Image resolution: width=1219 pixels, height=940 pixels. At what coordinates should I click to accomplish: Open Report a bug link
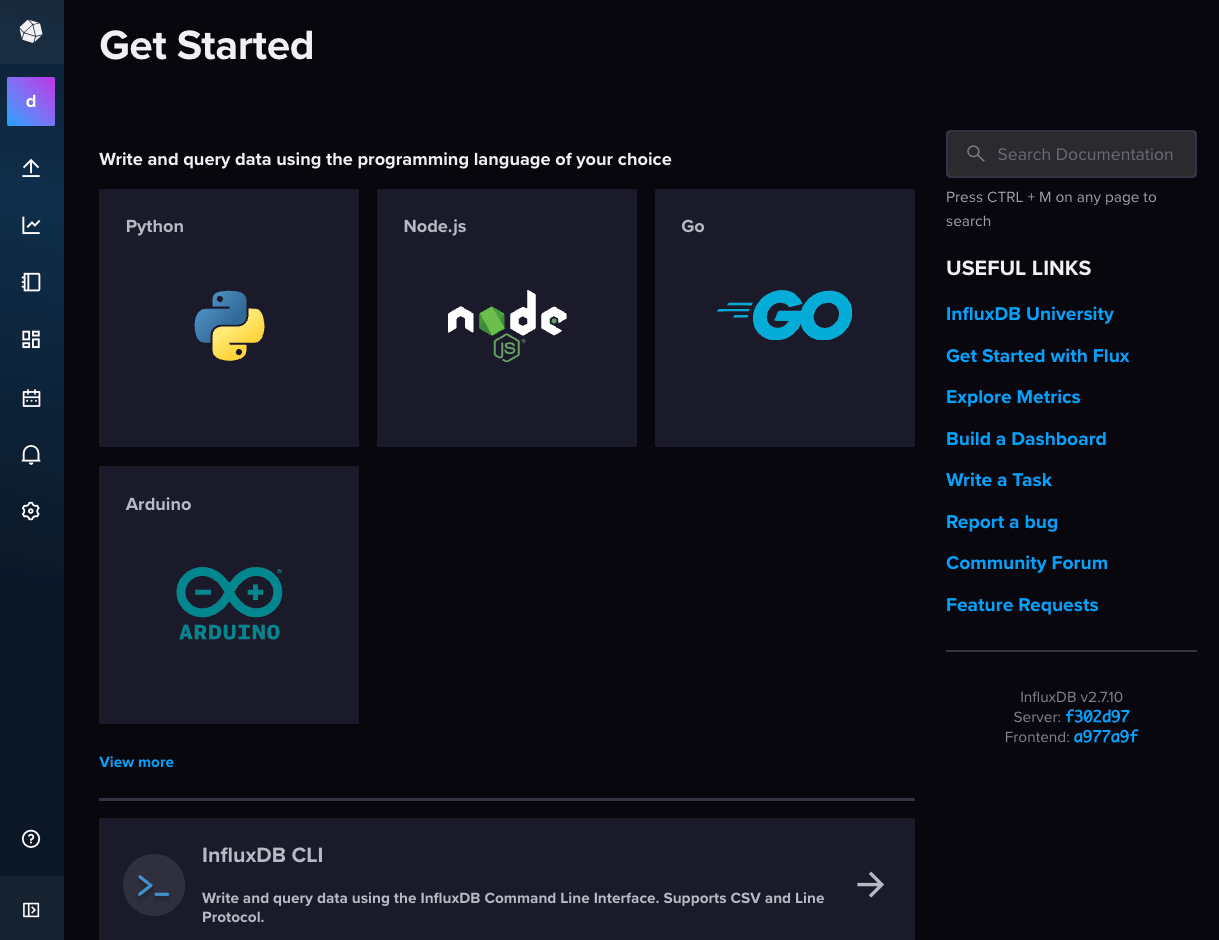click(x=1002, y=522)
